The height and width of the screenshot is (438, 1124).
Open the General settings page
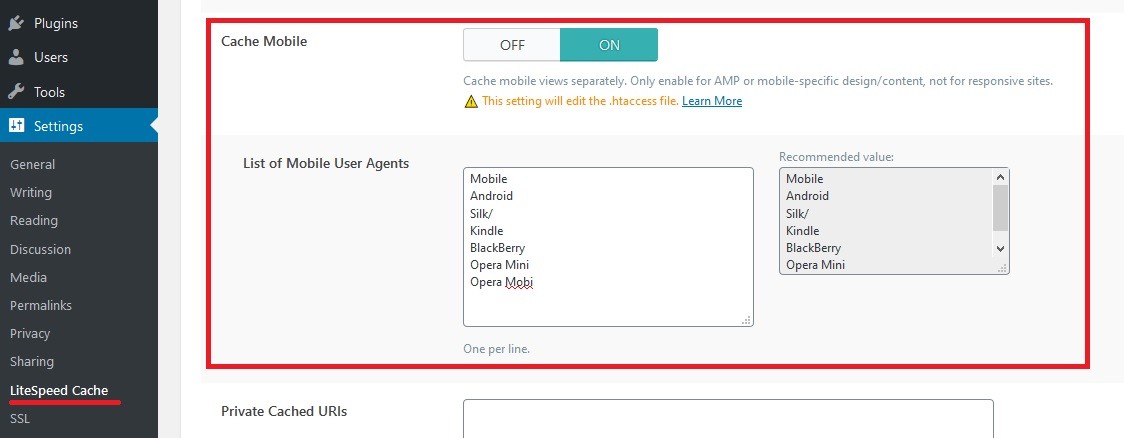coord(33,164)
